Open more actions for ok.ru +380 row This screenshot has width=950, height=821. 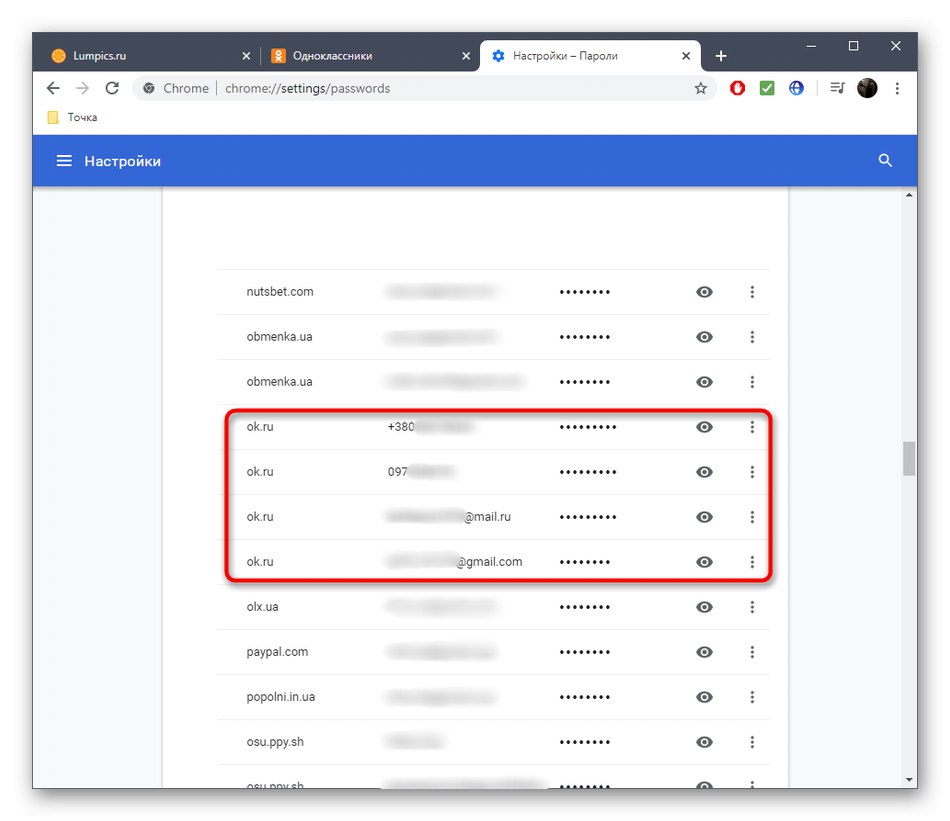752,427
